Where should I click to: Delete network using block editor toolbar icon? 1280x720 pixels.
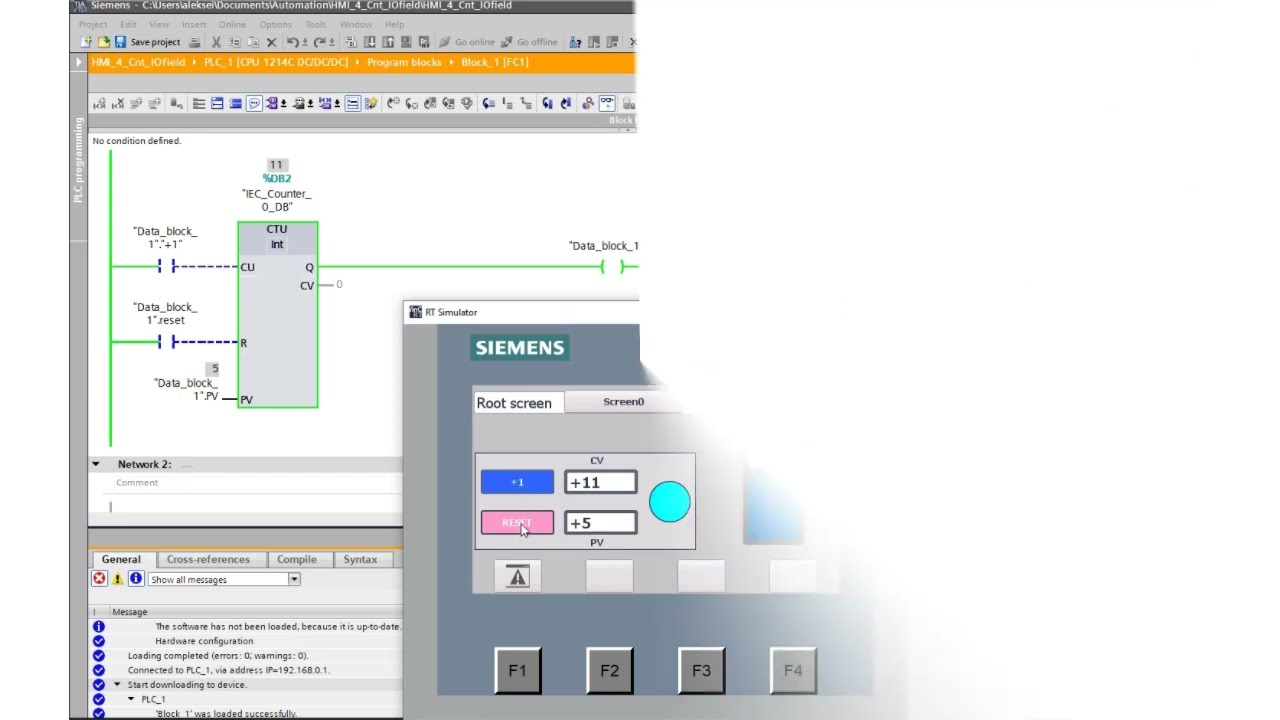pyautogui.click(x=117, y=103)
